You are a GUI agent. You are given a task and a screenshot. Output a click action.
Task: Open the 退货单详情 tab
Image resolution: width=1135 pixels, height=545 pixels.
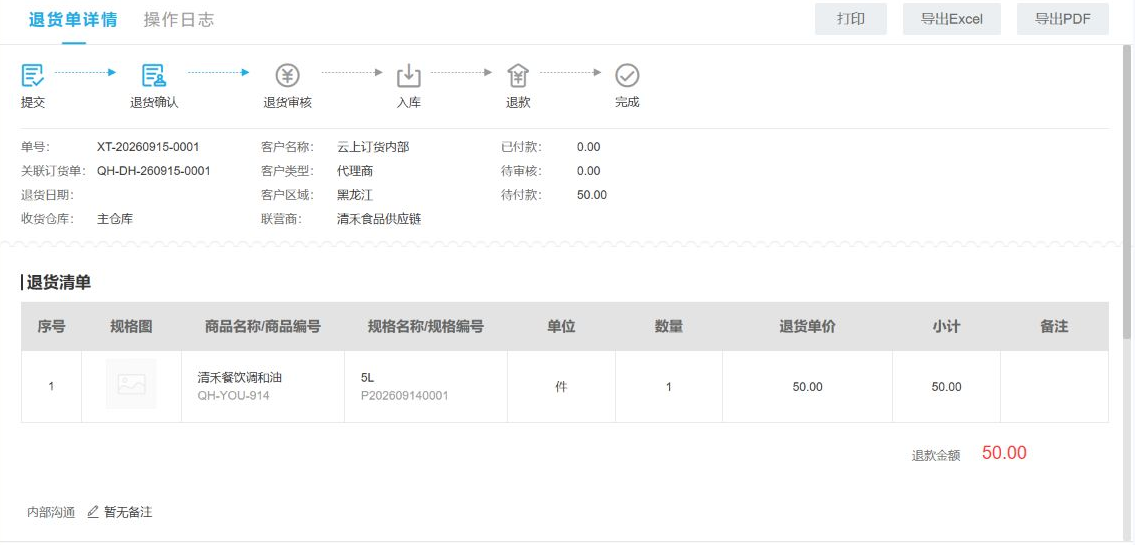(x=73, y=20)
